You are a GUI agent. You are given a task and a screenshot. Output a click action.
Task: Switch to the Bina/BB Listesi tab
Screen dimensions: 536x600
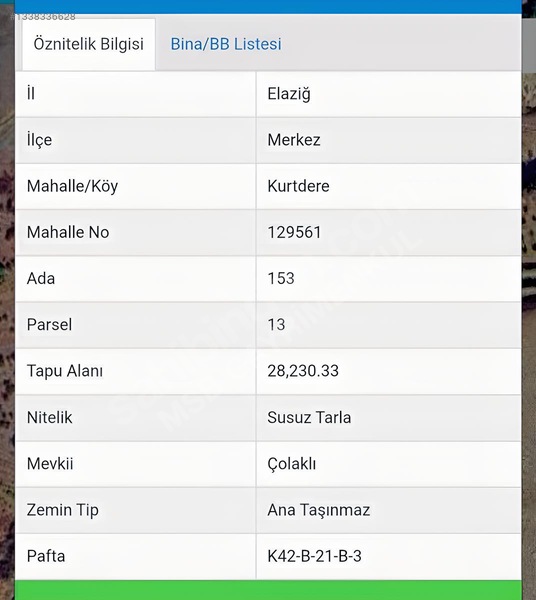click(226, 44)
